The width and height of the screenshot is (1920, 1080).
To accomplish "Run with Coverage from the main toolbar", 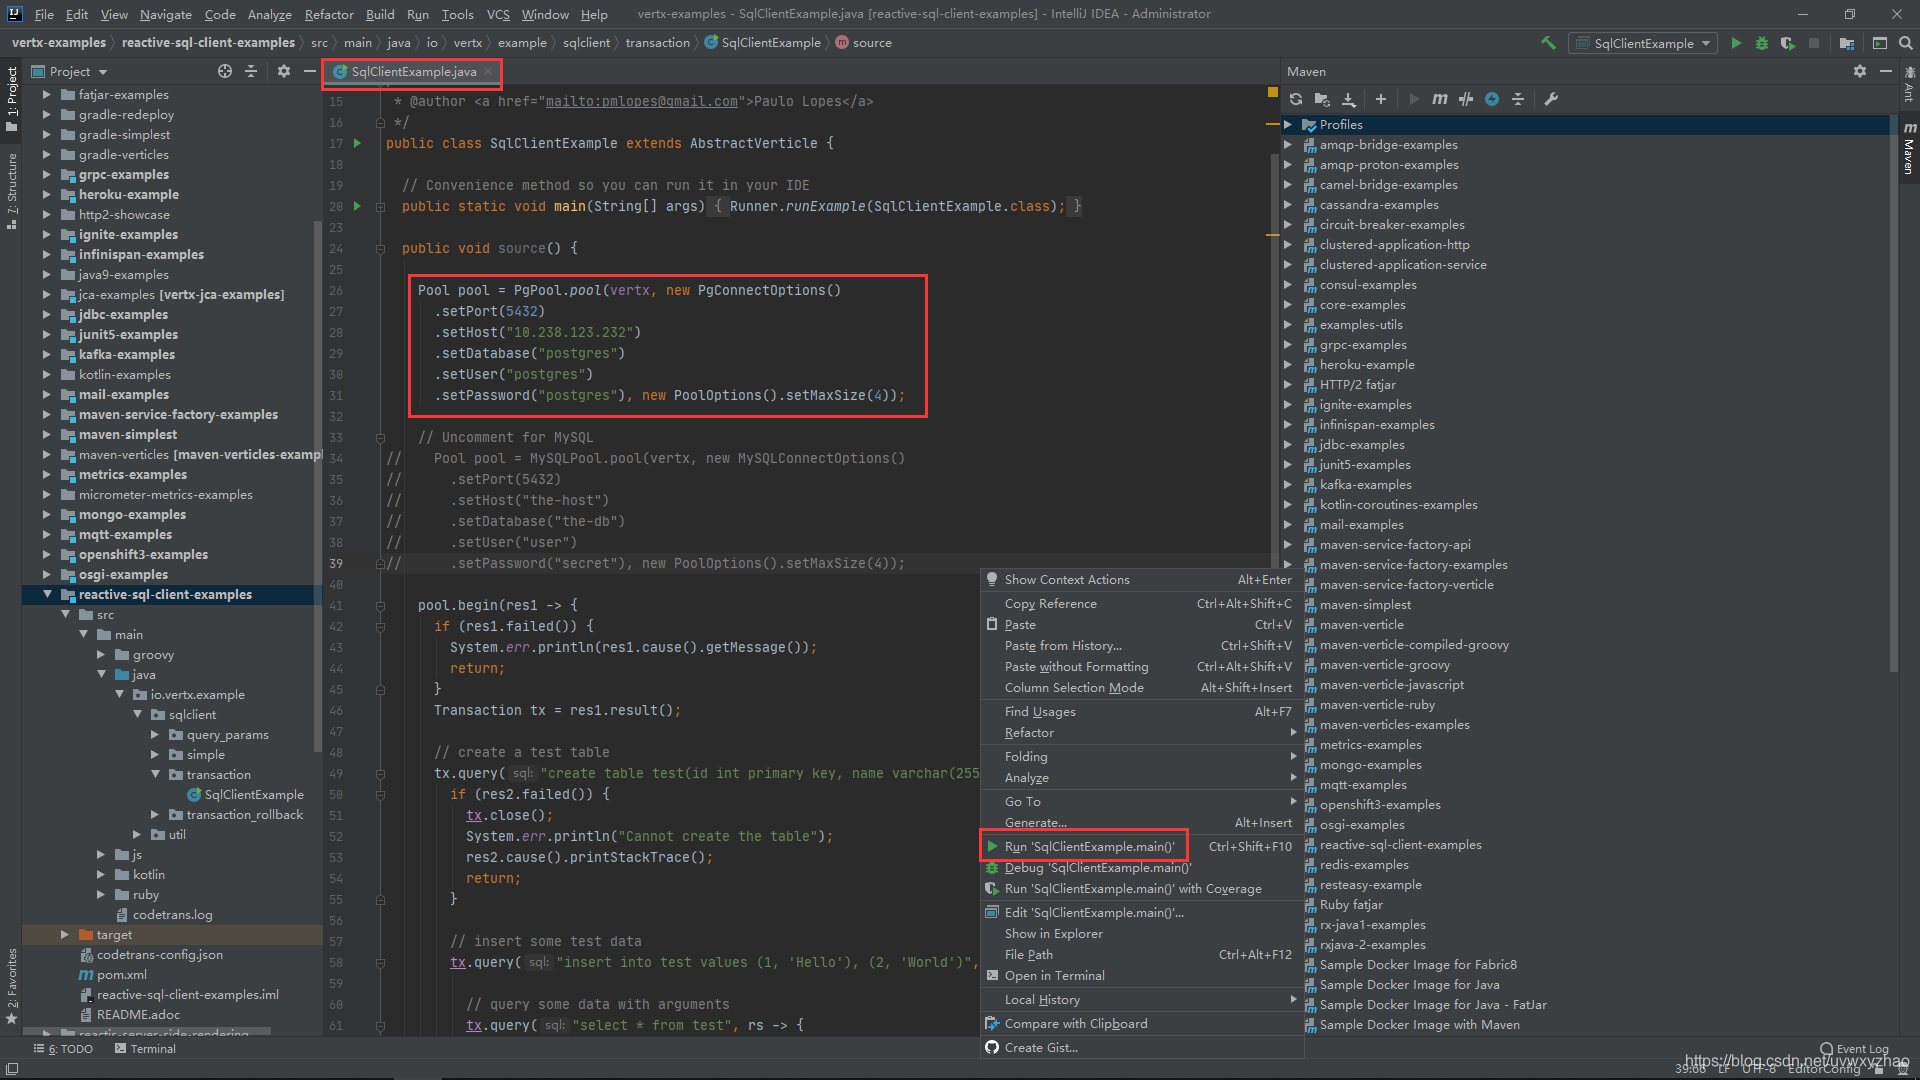I will [x=1788, y=43].
